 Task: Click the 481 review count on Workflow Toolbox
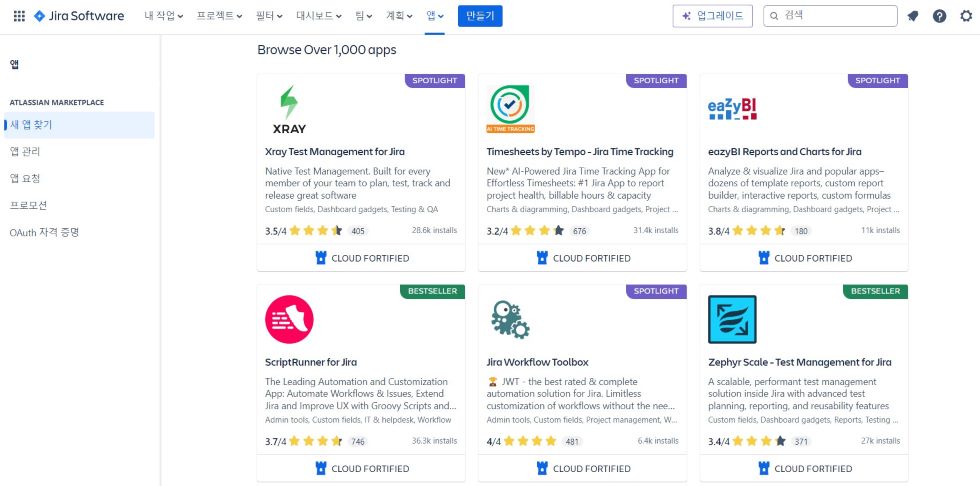[x=571, y=442]
